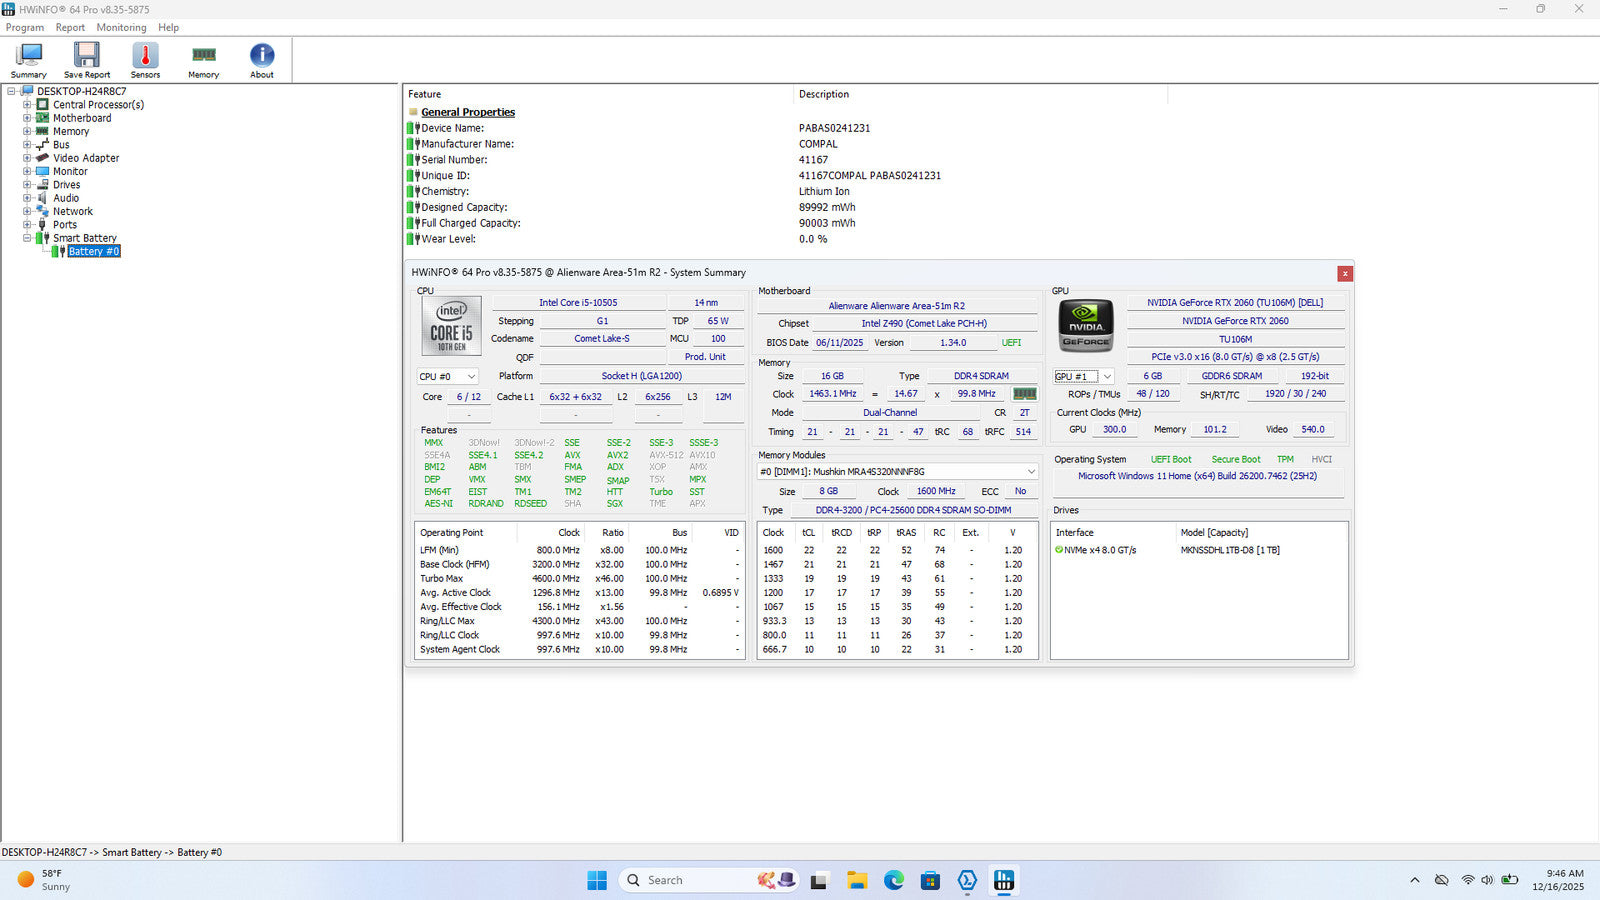
Task: Expand the Central Processor(s) tree node
Action: click(27, 105)
